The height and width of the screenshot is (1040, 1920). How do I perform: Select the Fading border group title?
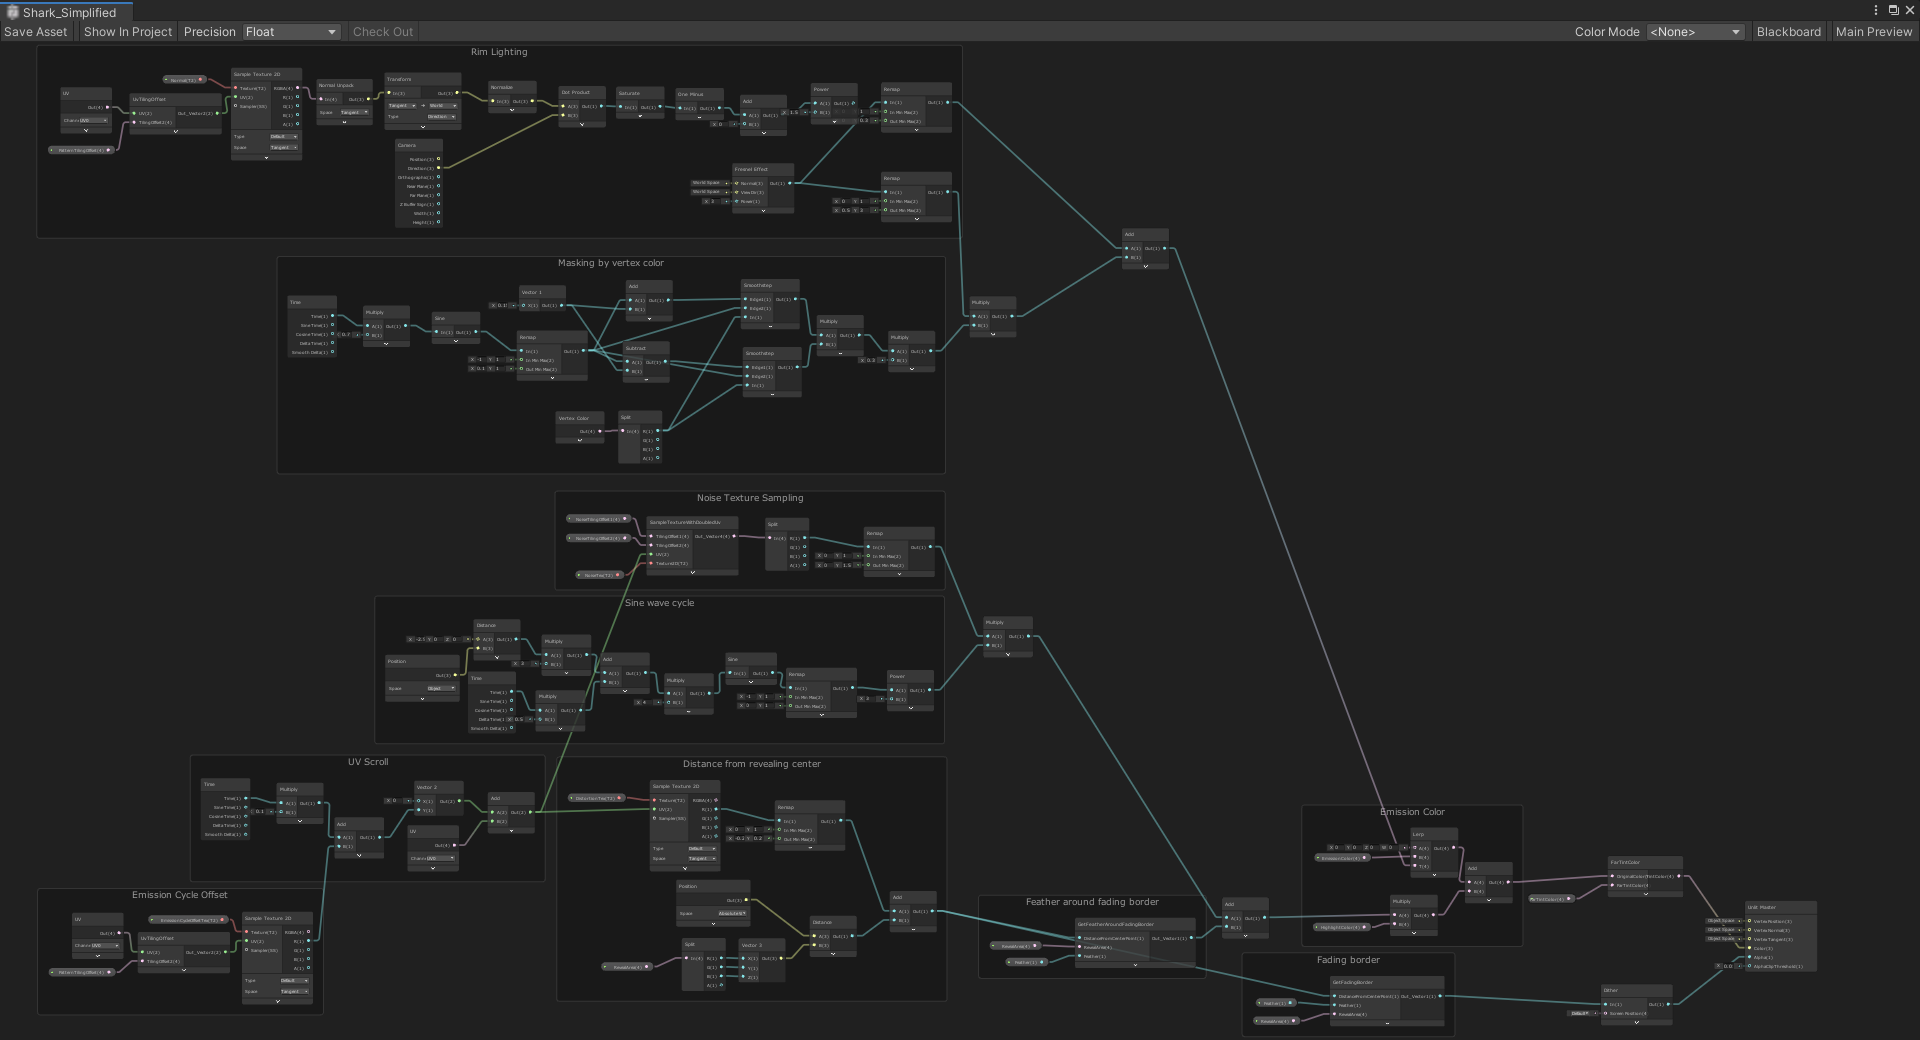coord(1348,960)
